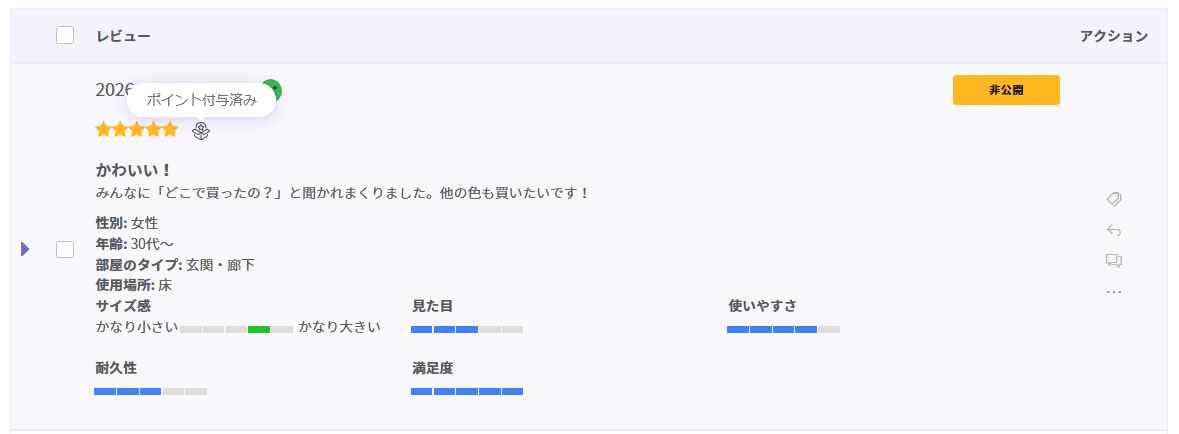
Task: Click the points awarded icon beside the stars
Action: [201, 130]
